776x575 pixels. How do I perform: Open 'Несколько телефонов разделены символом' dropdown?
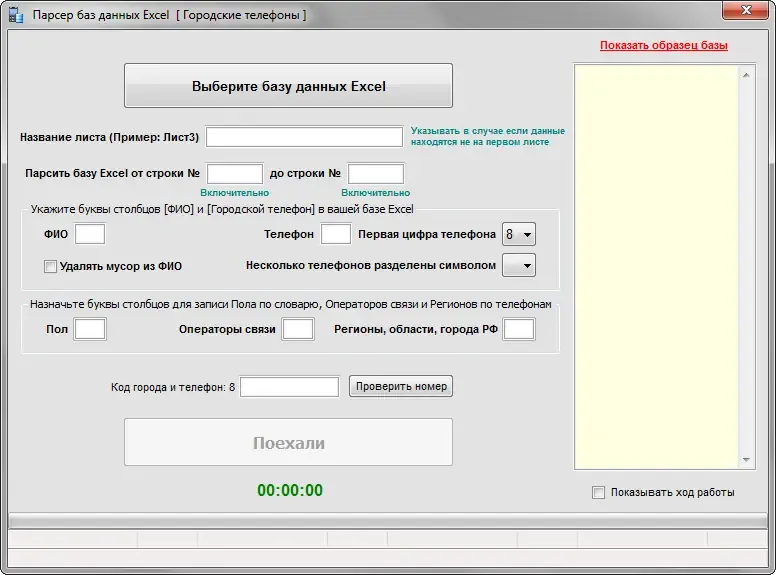coord(519,265)
